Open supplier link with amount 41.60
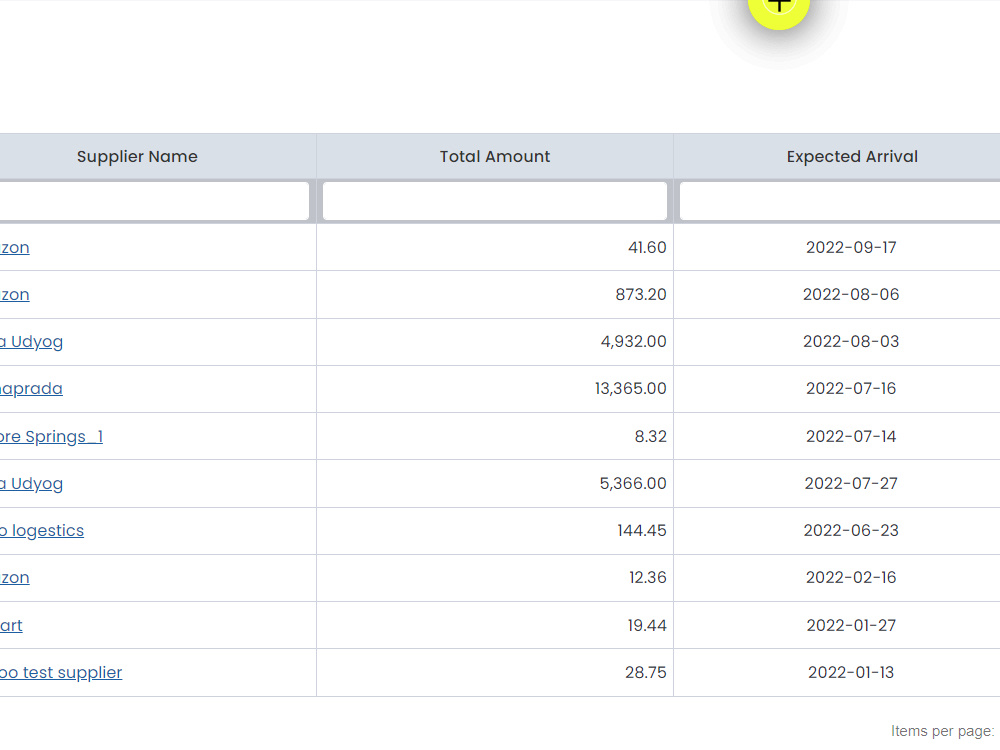 [15, 247]
